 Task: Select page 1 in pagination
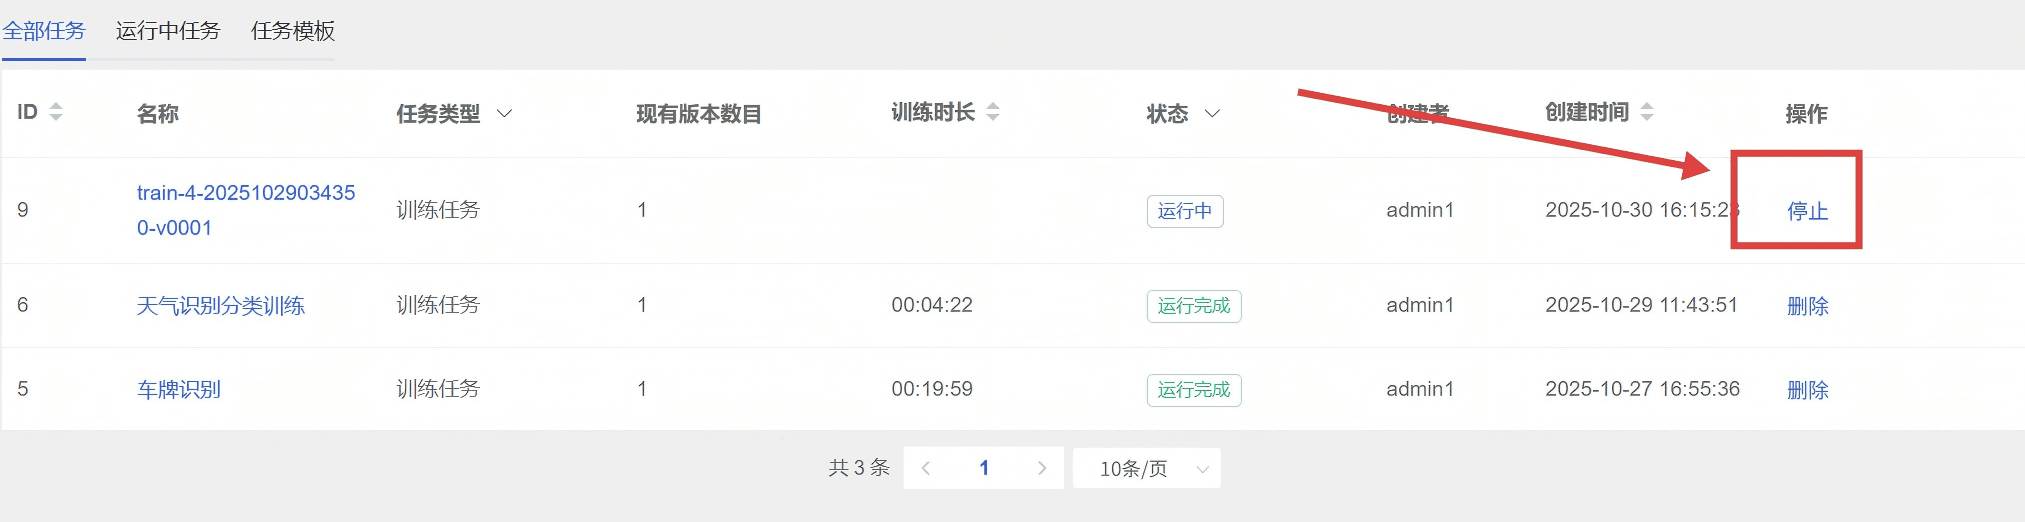[984, 468]
